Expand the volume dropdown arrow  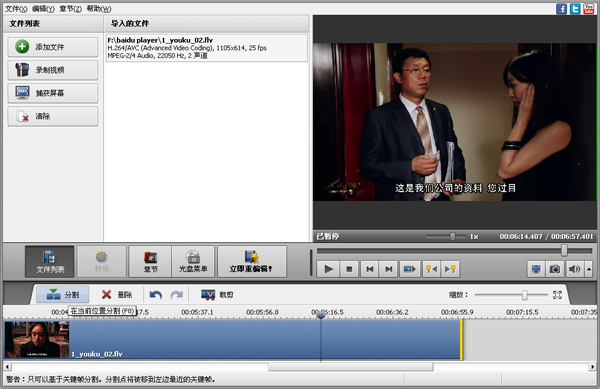[589, 269]
